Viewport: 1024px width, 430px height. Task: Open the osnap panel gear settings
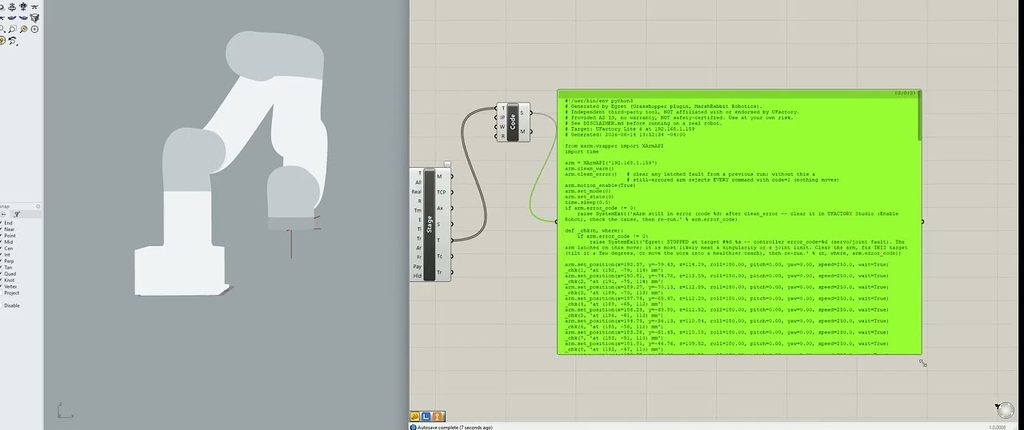(x=38, y=207)
